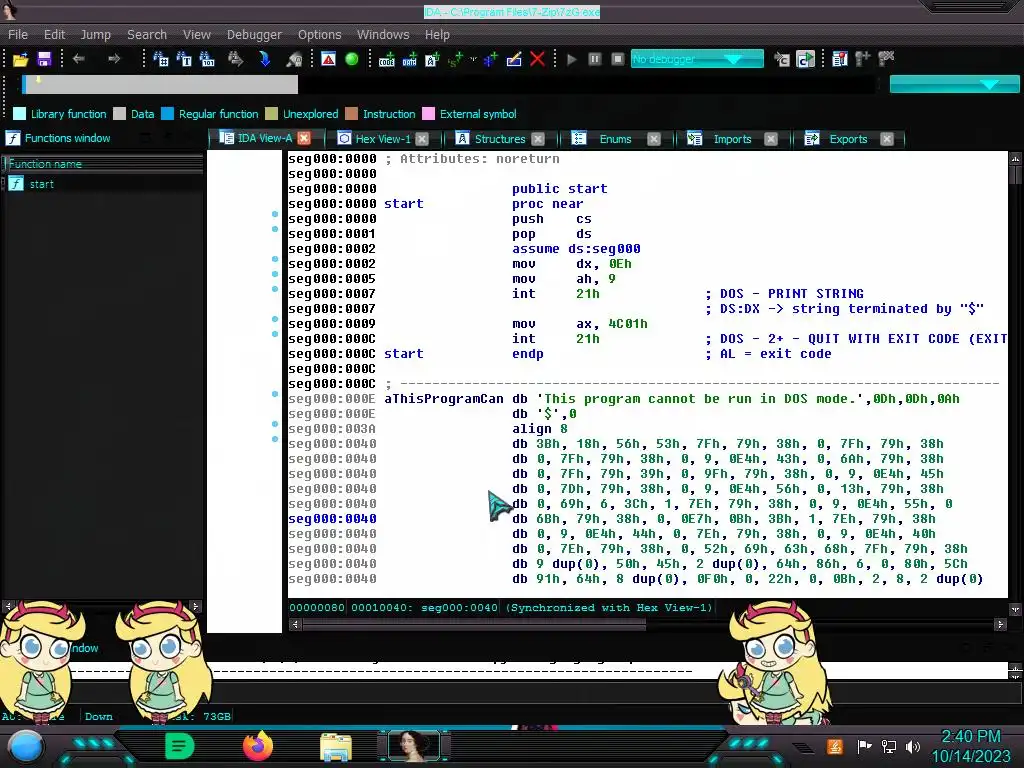Click the green circle status icon
Screen dimensions: 1024x768
351,59
